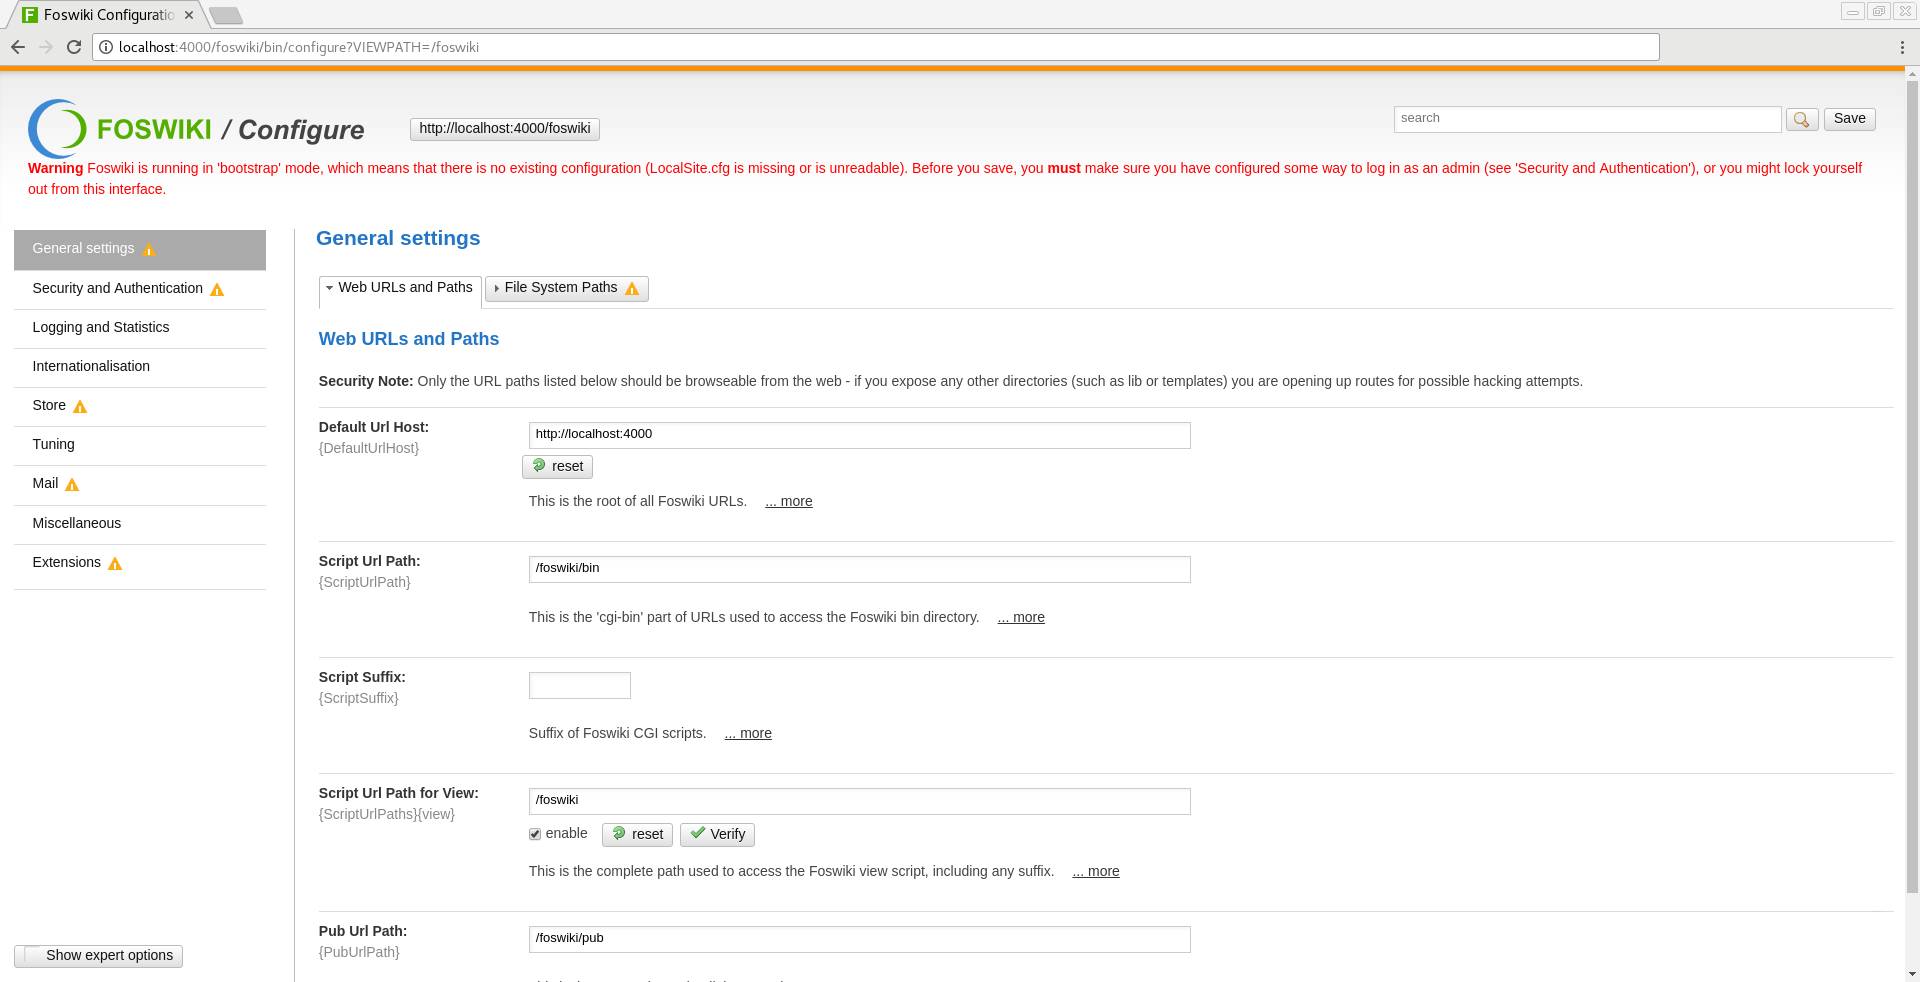Click the Default Url Host input field

click(859, 435)
